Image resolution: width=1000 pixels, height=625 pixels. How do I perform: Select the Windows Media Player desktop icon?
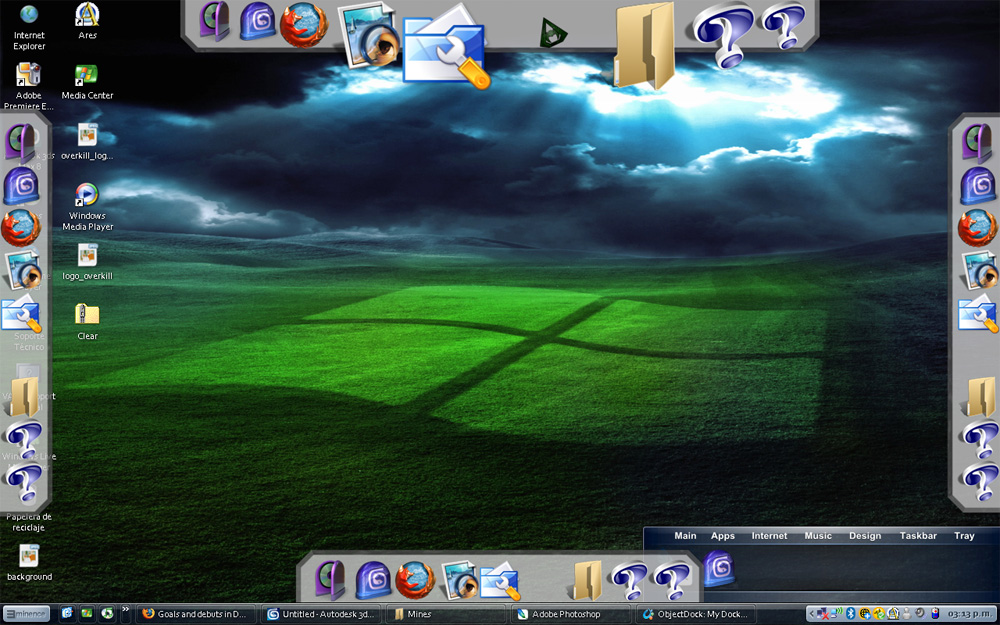[87, 207]
